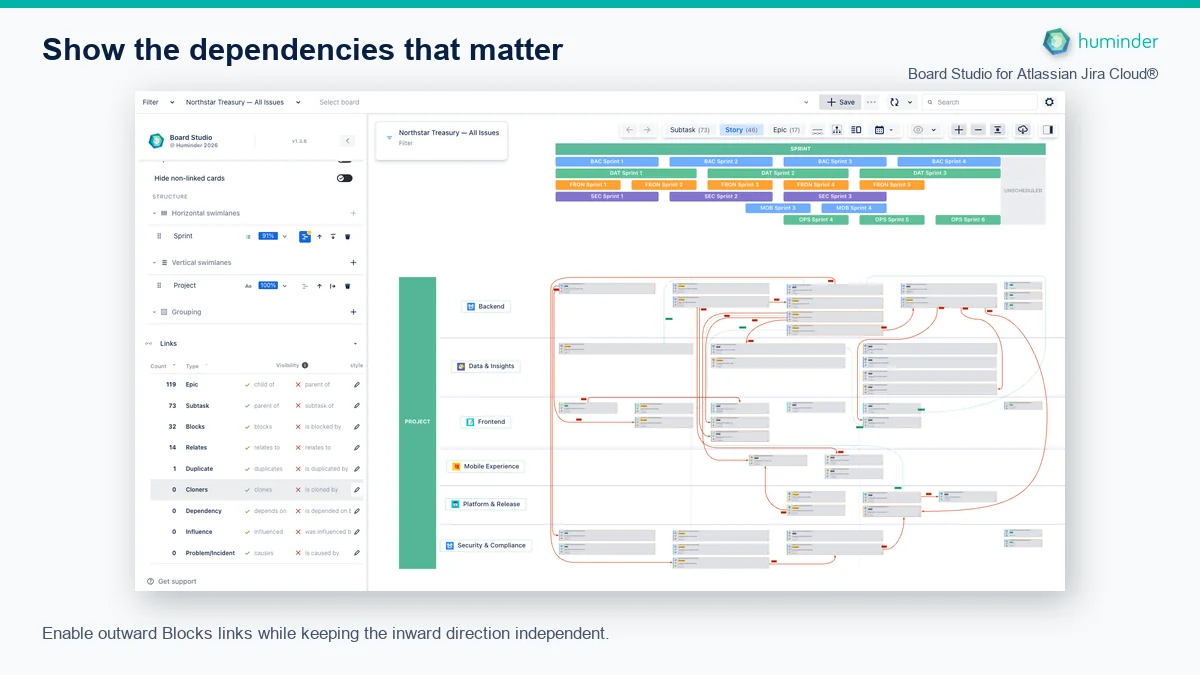The image size is (1200, 675).
Task: Click the cloud upload export icon
Action: click(x=1022, y=130)
